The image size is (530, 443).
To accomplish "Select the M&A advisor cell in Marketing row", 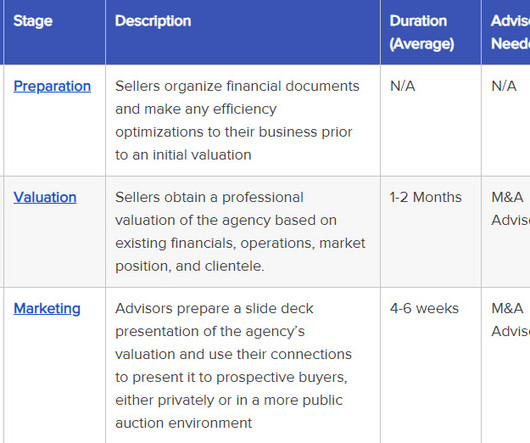I will point(510,320).
